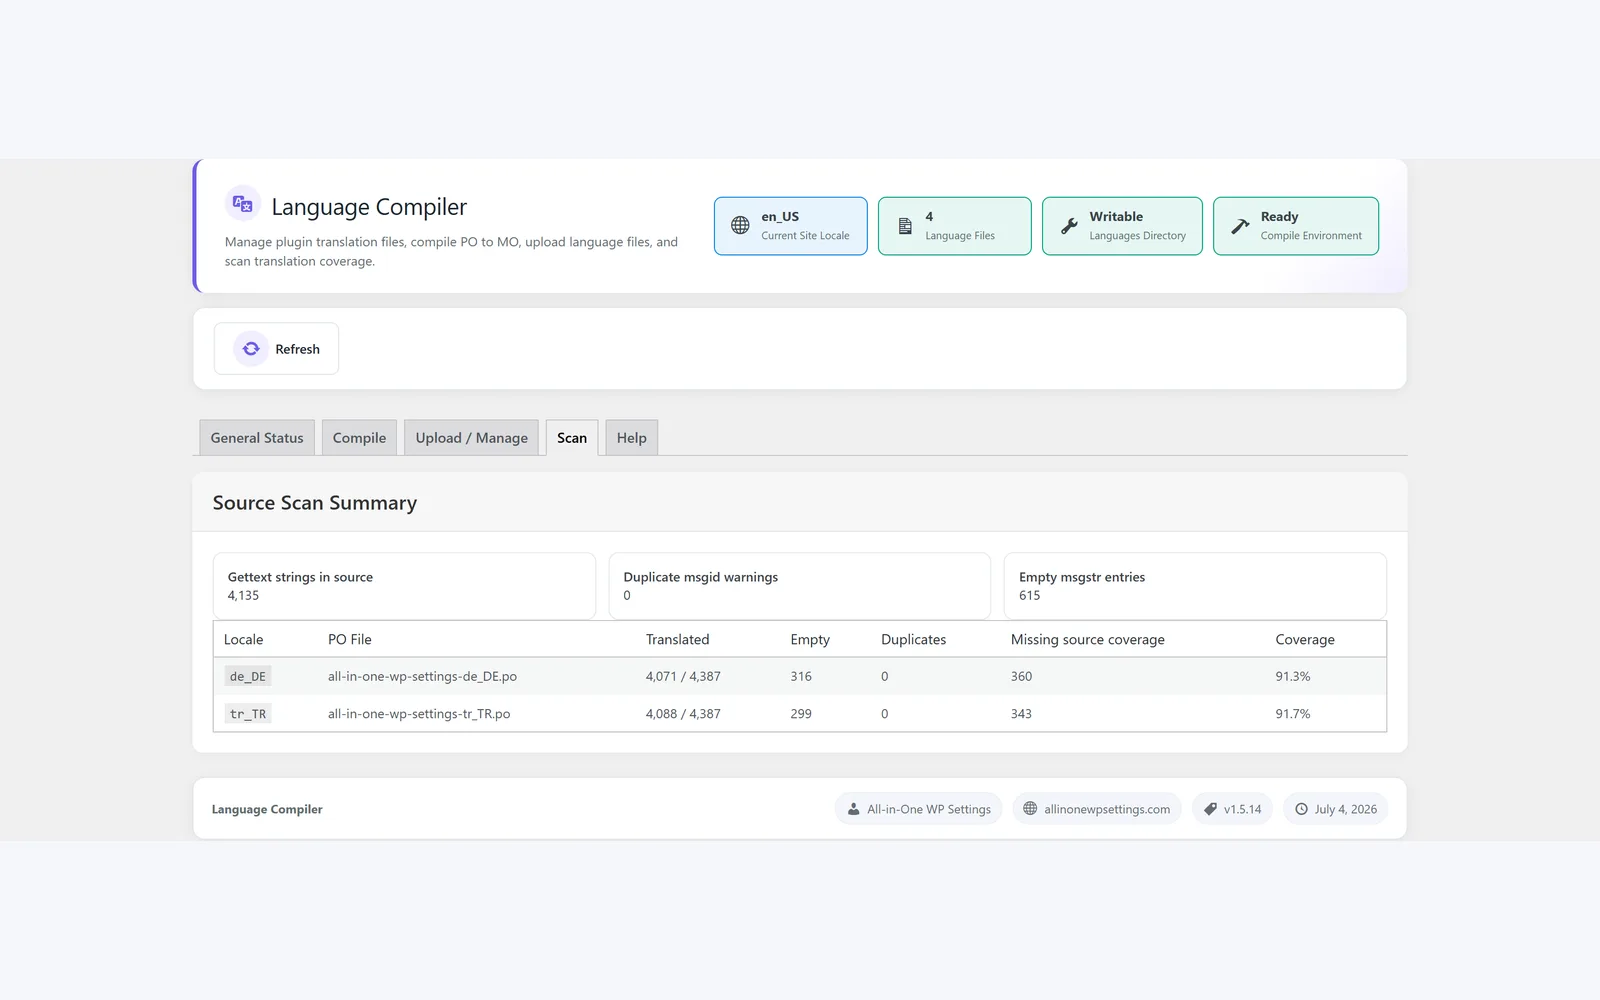Click the 91.3% coverage value
Viewport: 1600px width, 1000px height.
tap(1293, 676)
